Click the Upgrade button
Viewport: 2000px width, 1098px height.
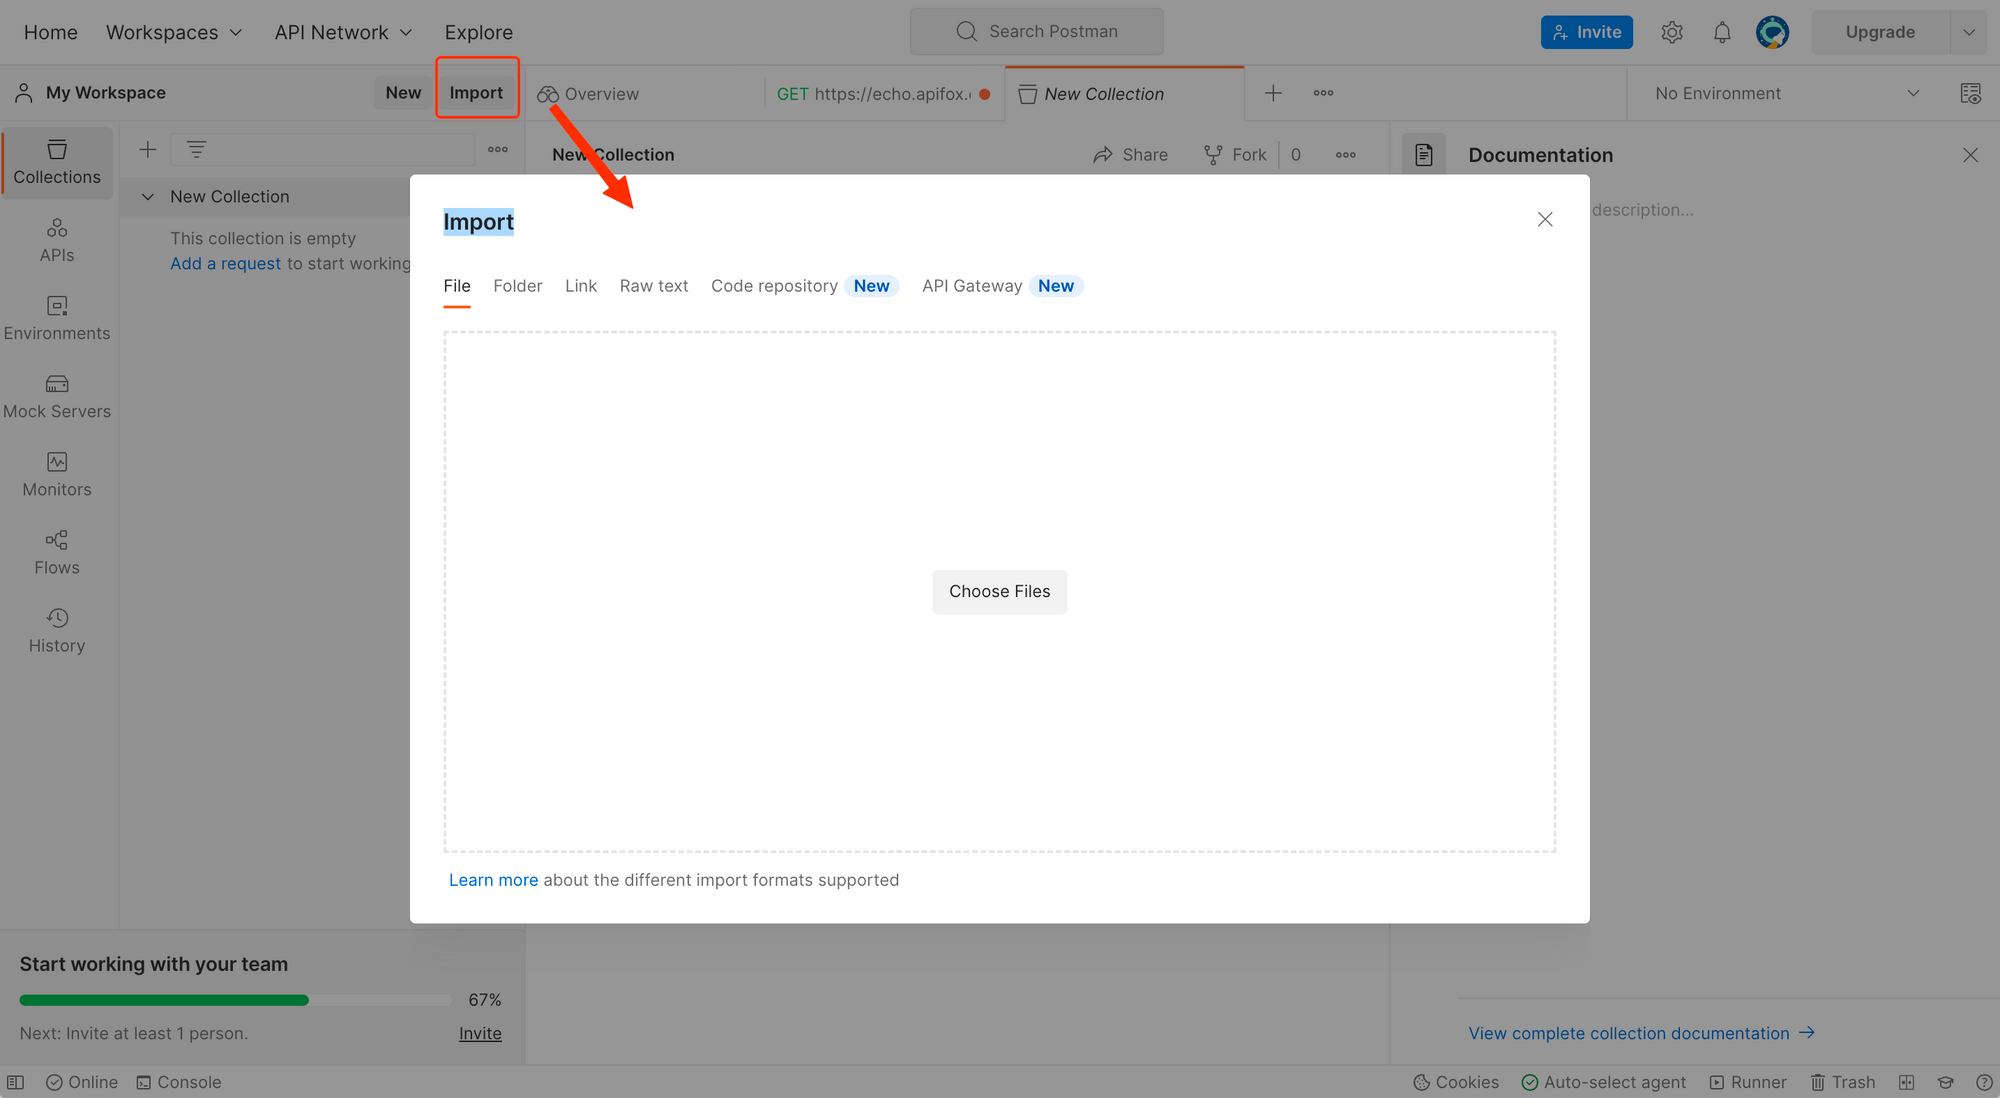click(1881, 32)
